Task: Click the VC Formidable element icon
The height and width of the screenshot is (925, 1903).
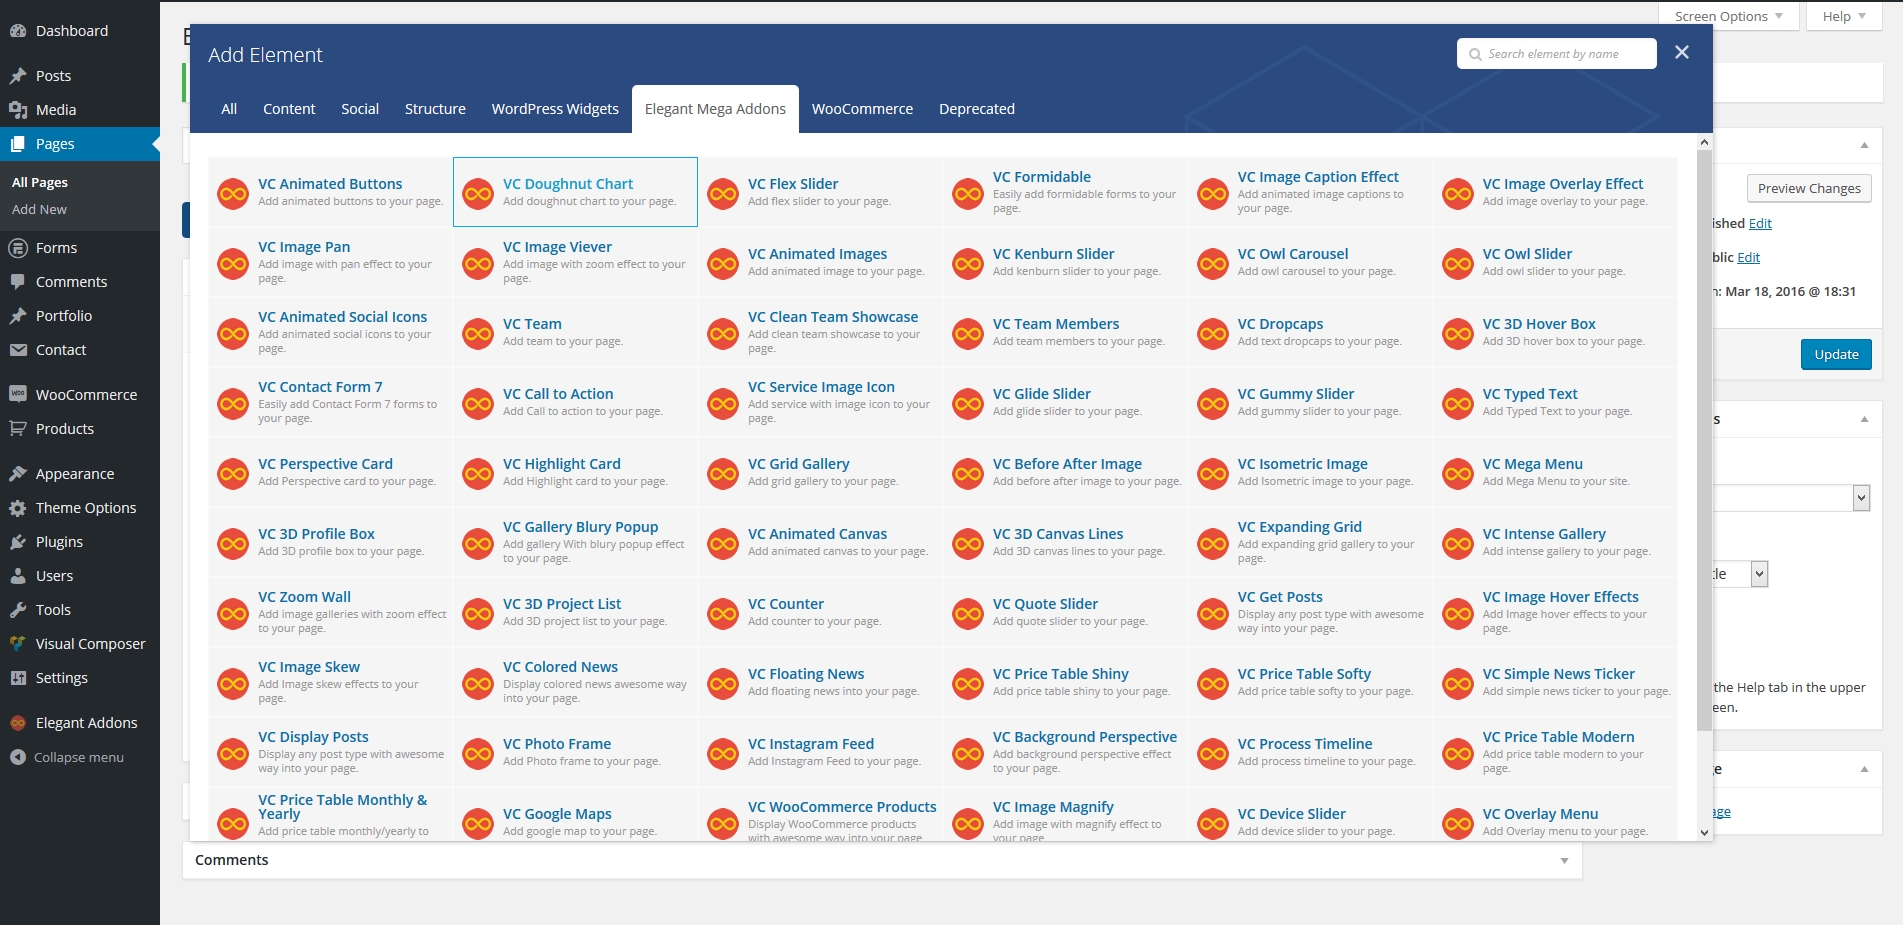Action: point(968,193)
